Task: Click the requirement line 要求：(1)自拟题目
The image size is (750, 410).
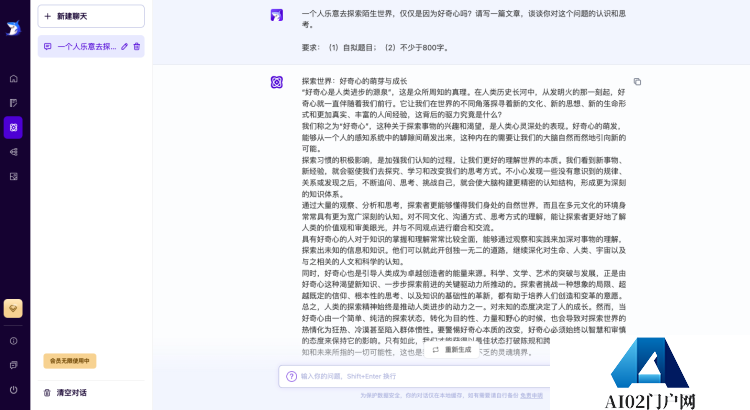Action: tap(375, 48)
